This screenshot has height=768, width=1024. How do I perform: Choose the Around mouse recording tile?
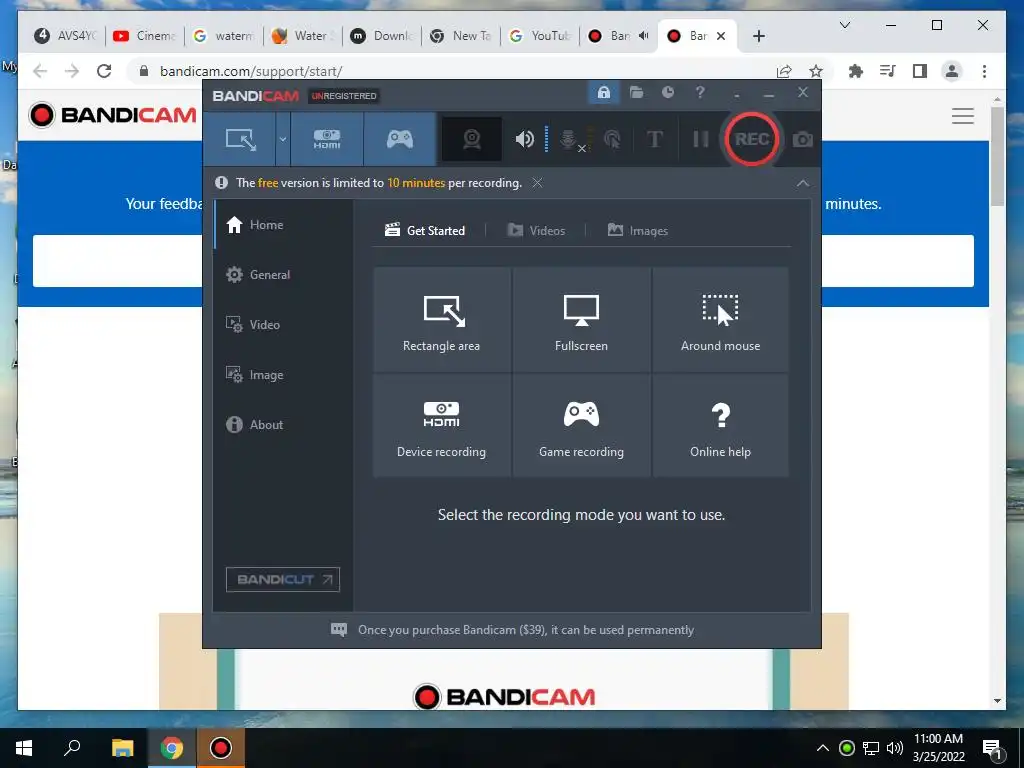point(720,320)
